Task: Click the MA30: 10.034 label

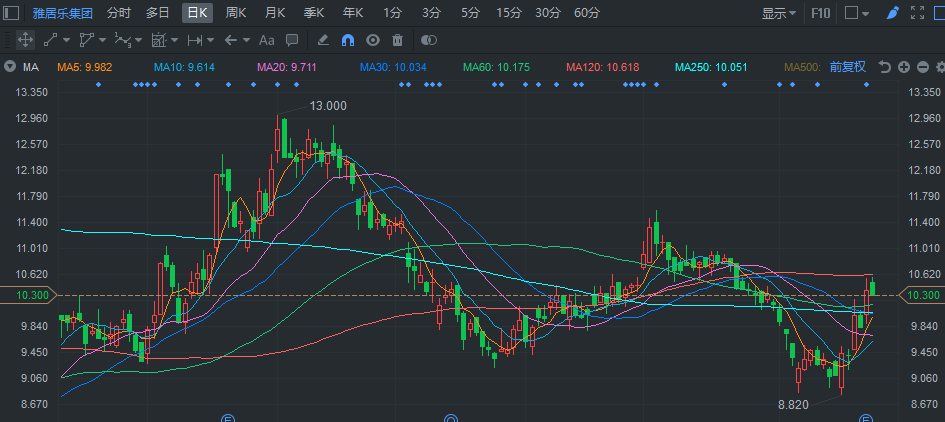Action: click(393, 68)
